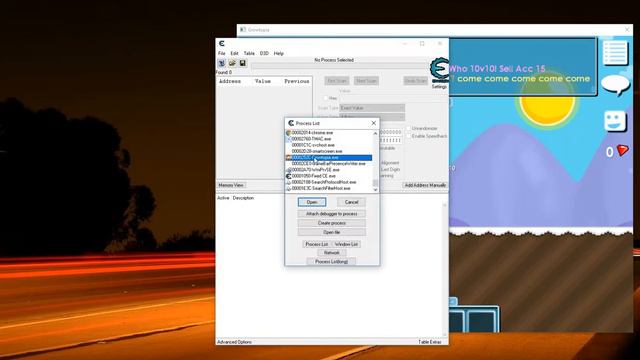
Task: Click scroll up arrow in process list
Action: 375,133
